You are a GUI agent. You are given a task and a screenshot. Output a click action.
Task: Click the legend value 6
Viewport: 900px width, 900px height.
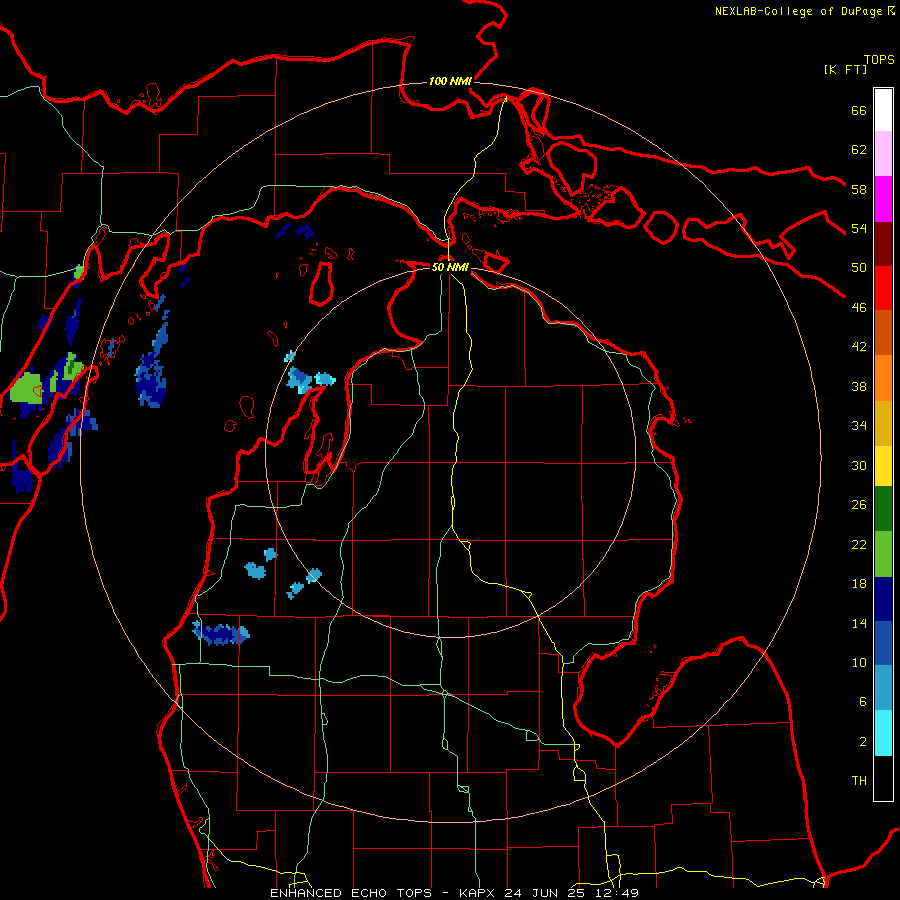[862, 702]
